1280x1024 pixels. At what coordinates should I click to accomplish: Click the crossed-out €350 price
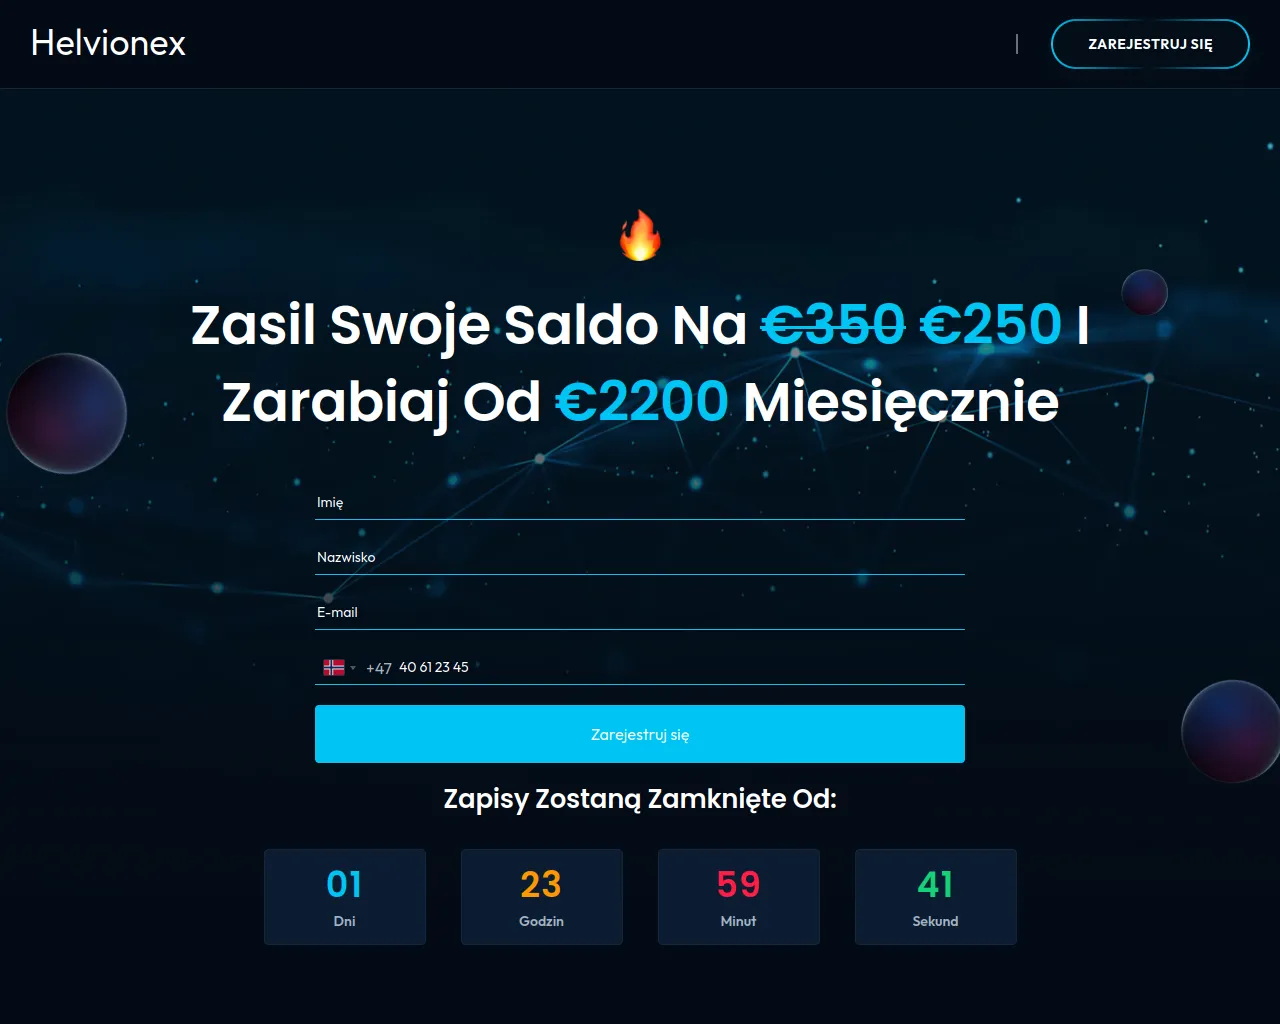[x=833, y=325]
